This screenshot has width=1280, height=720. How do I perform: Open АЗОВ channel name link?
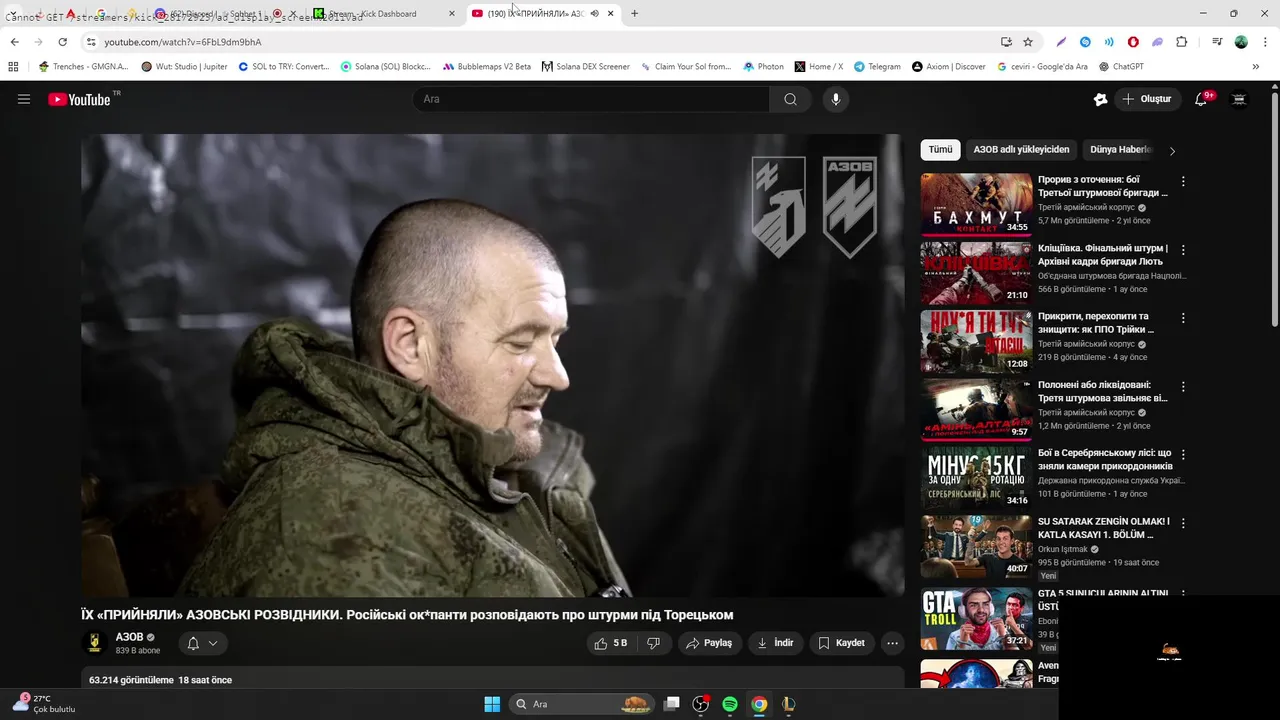(129, 637)
